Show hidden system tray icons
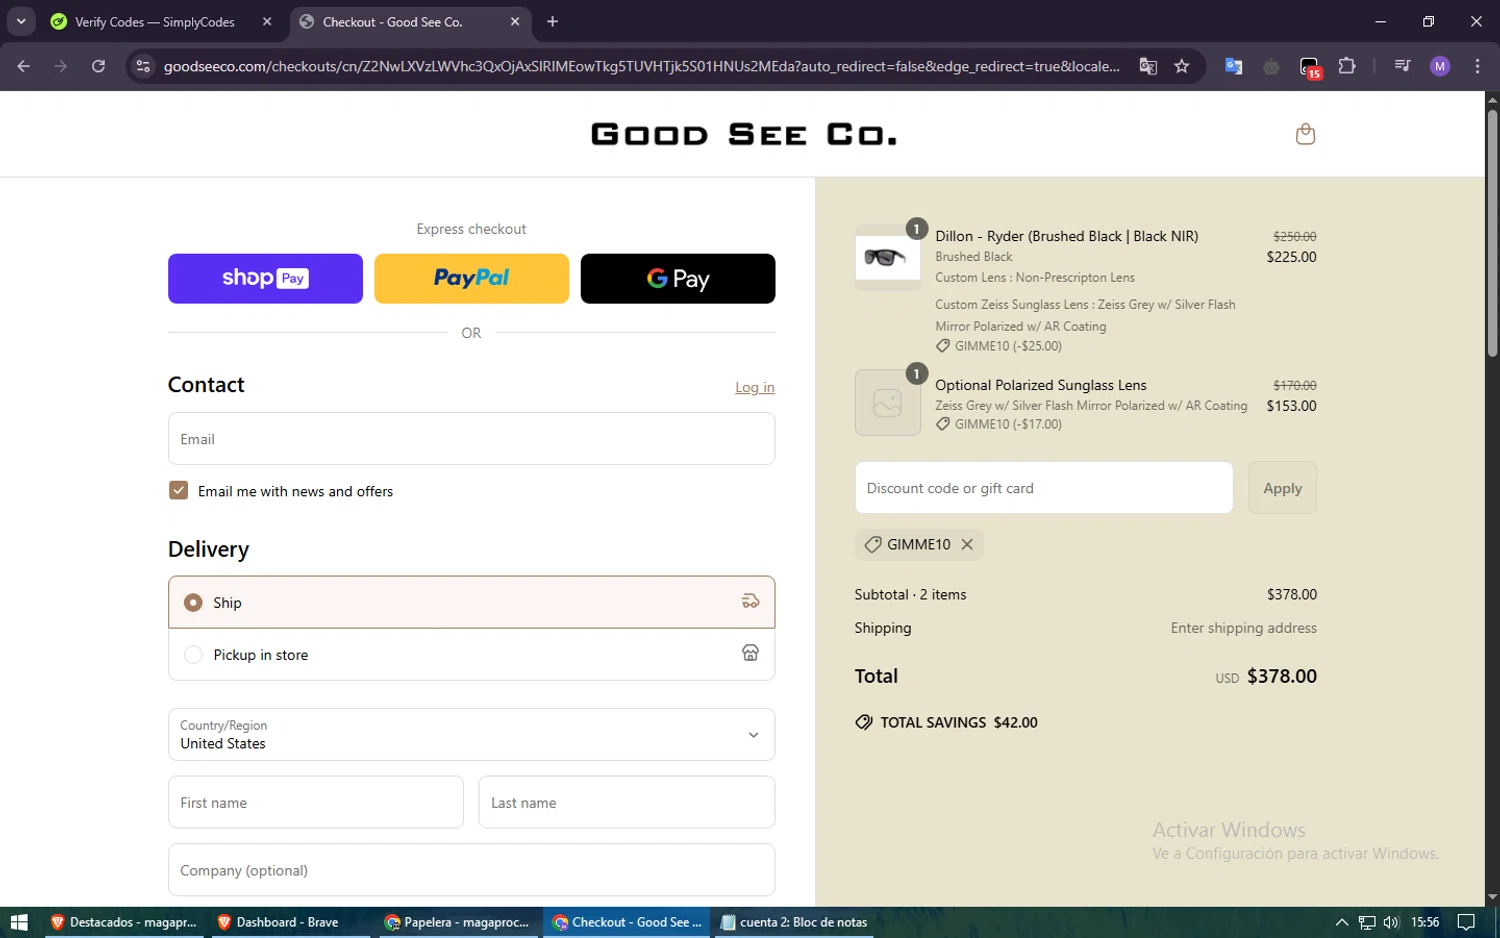 click(1342, 922)
